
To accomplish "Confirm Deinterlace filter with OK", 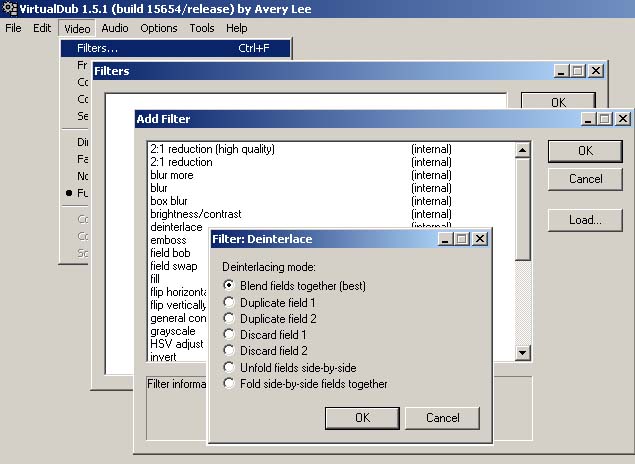I will click(362, 417).
